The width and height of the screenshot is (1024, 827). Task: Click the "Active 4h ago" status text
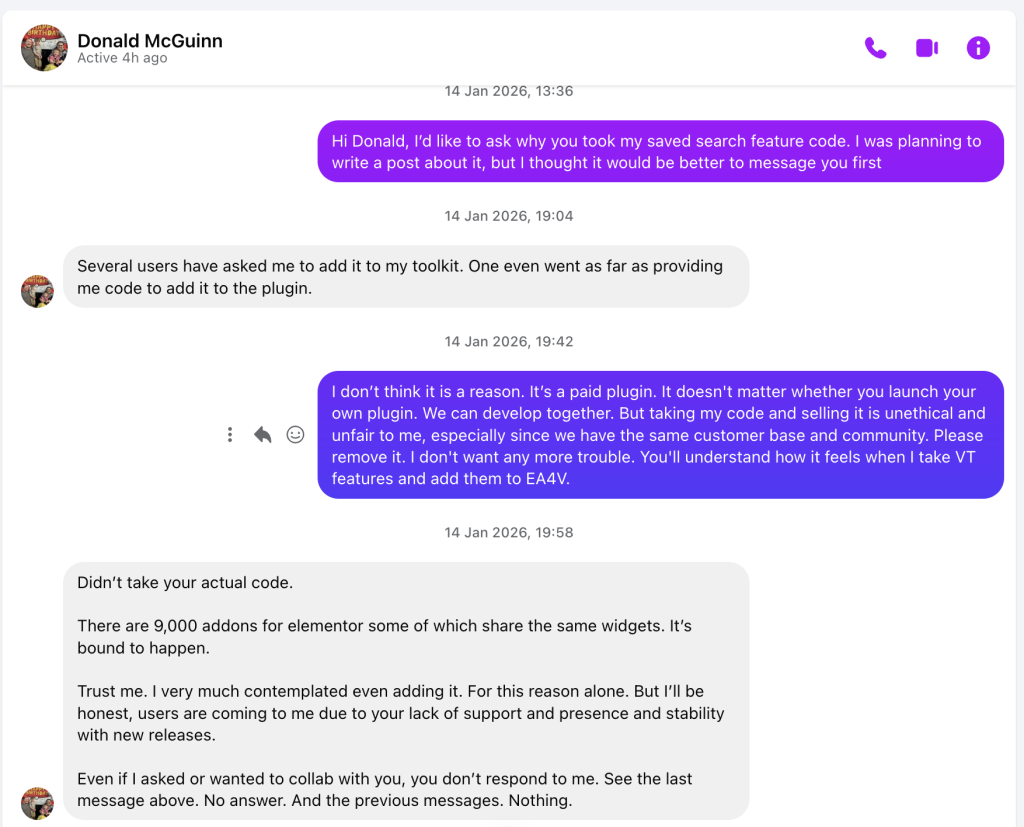(x=122, y=59)
